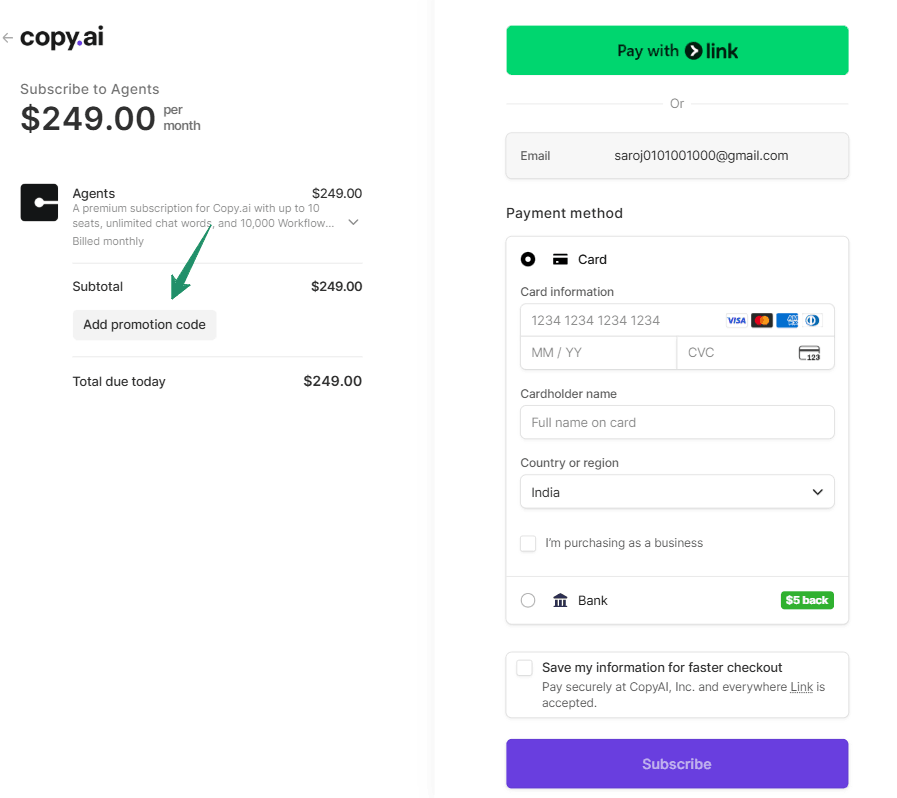Click the Mastercard brand icon
Viewport: 897px width, 798px height.
[762, 320]
